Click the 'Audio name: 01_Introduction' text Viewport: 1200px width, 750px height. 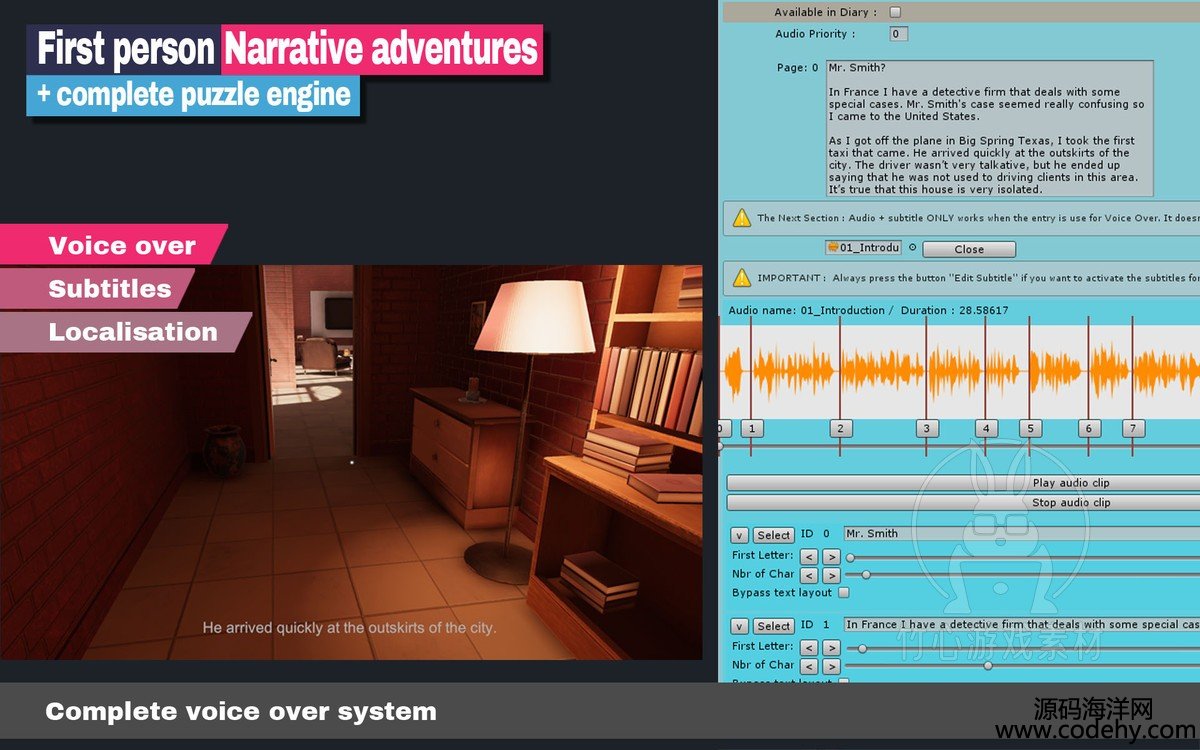pos(807,311)
